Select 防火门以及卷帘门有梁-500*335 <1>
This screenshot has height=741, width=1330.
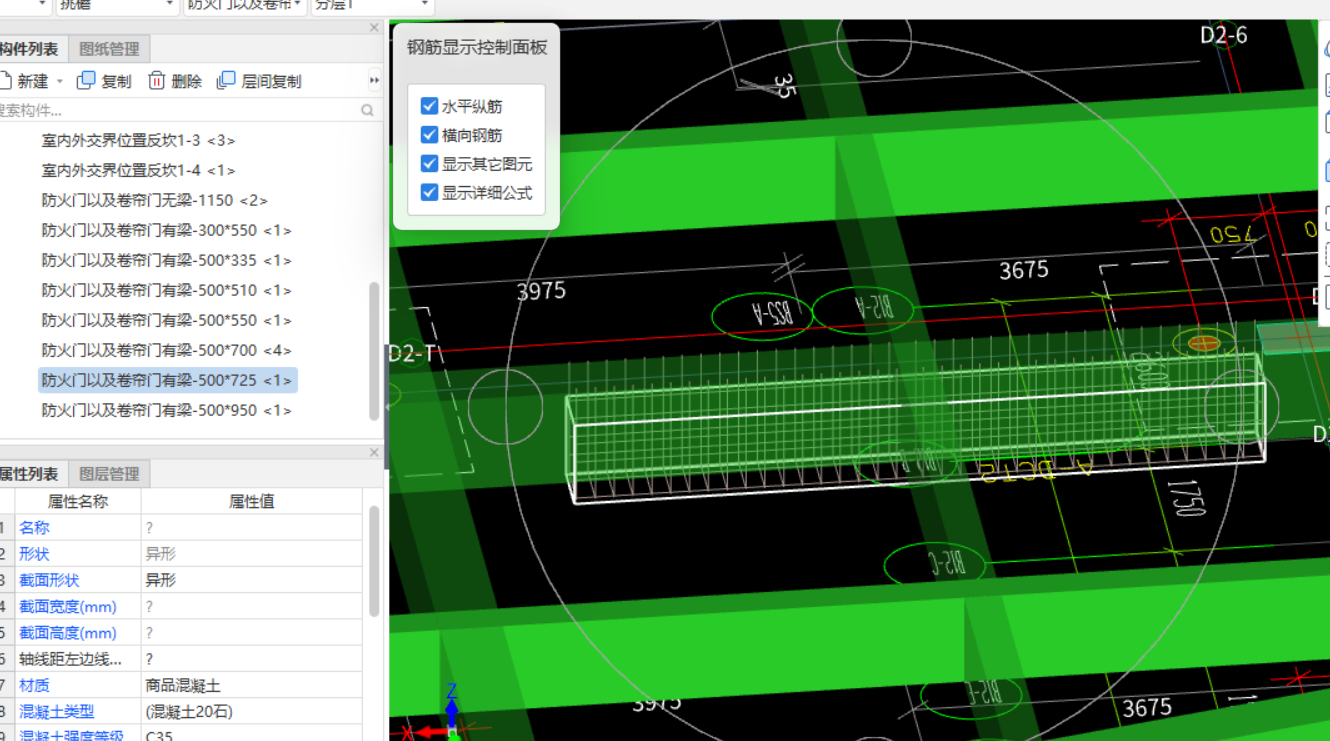point(167,261)
